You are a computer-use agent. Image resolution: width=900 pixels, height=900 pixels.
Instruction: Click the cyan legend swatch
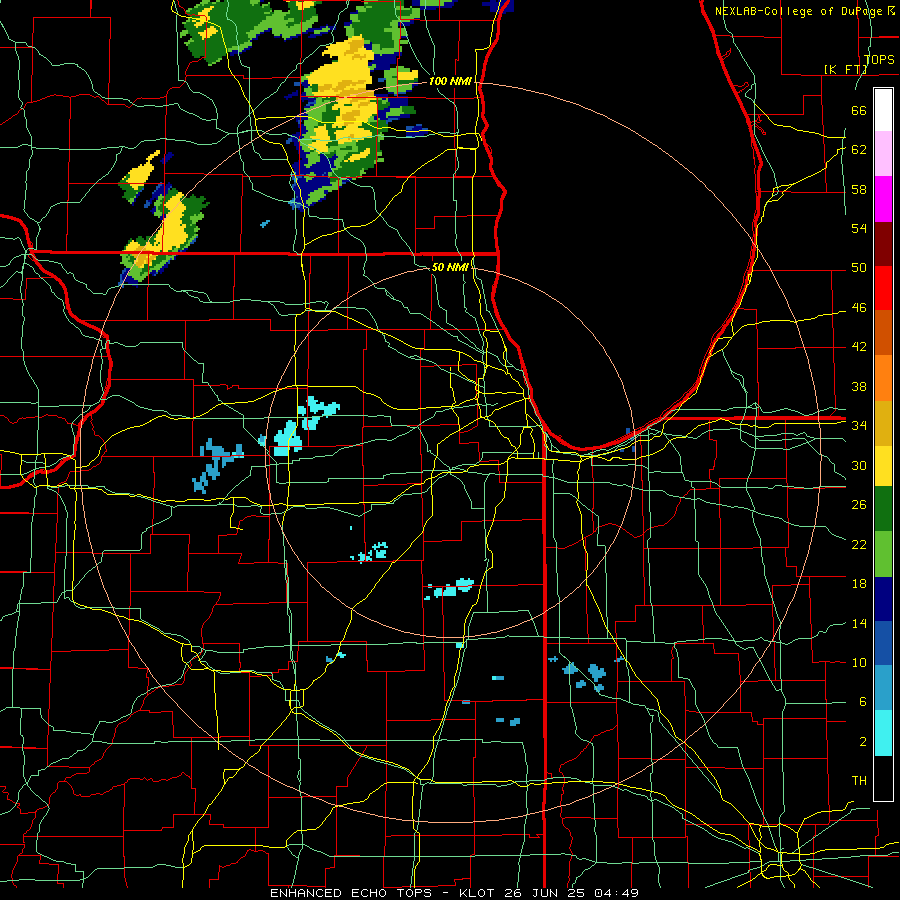click(883, 733)
